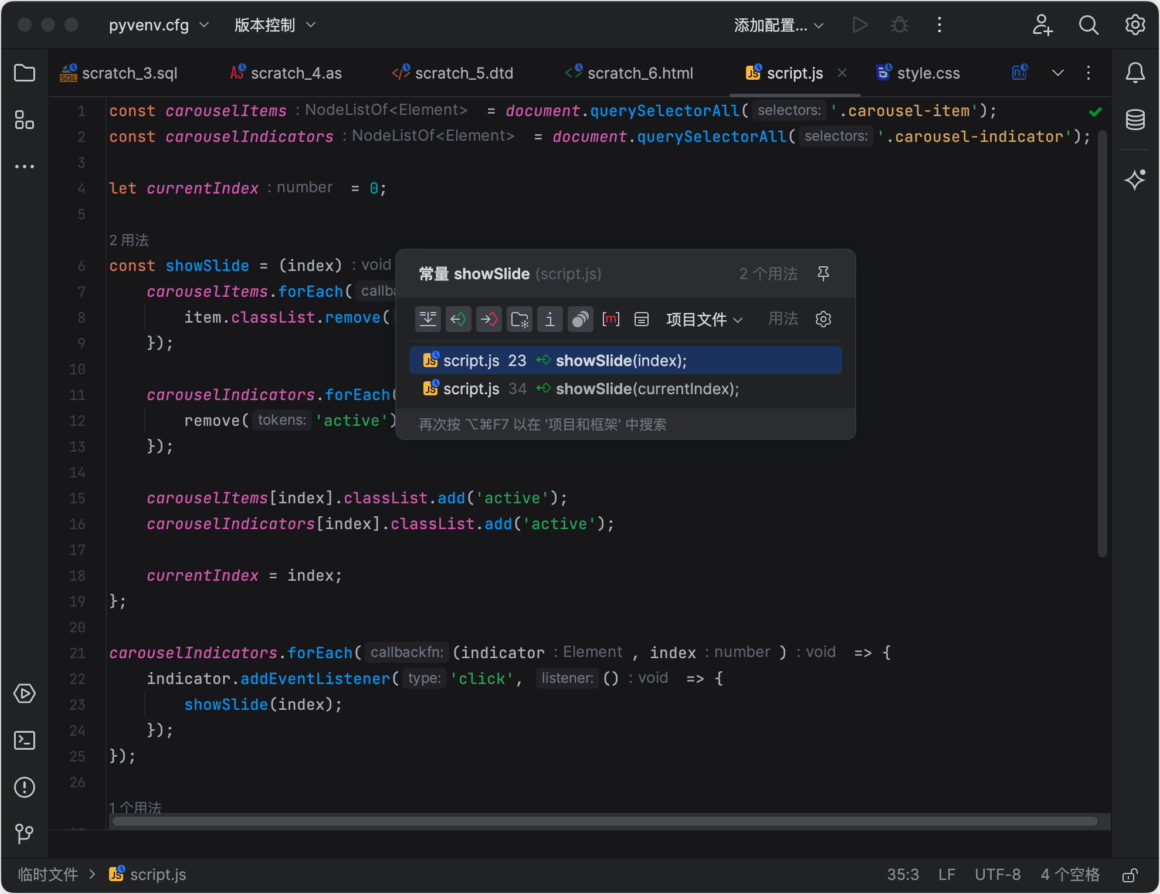Switch to scratch_3.sql tab
Viewport: 1160px width, 894px height.
120,73
